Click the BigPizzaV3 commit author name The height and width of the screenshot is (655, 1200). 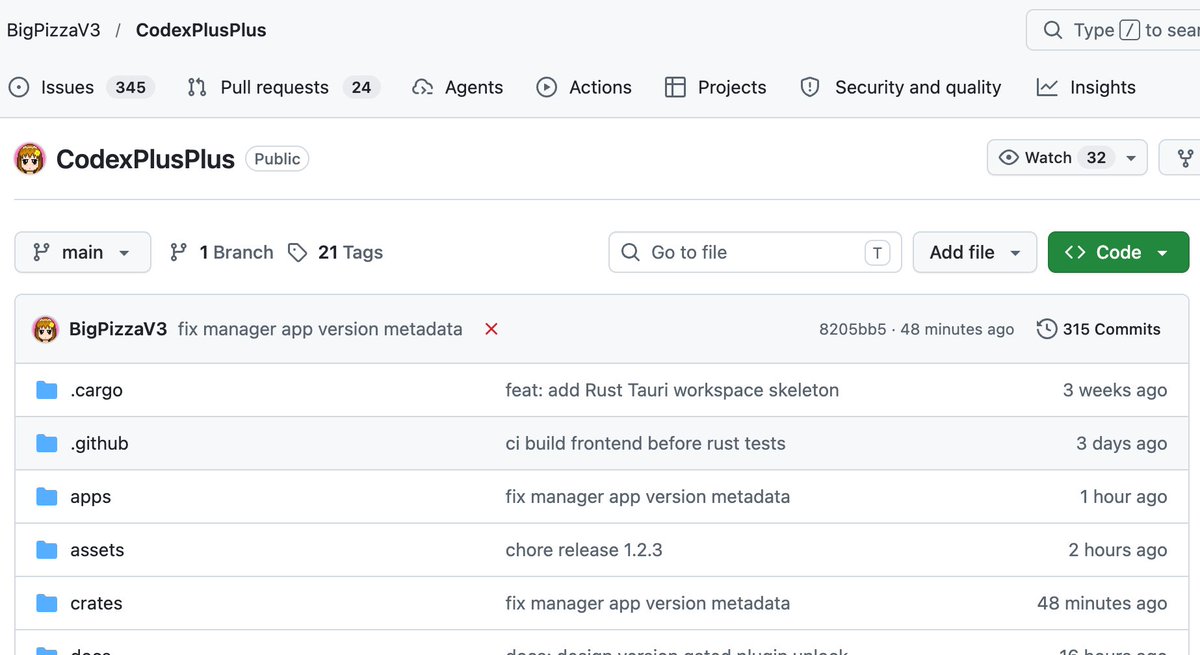[118, 329]
